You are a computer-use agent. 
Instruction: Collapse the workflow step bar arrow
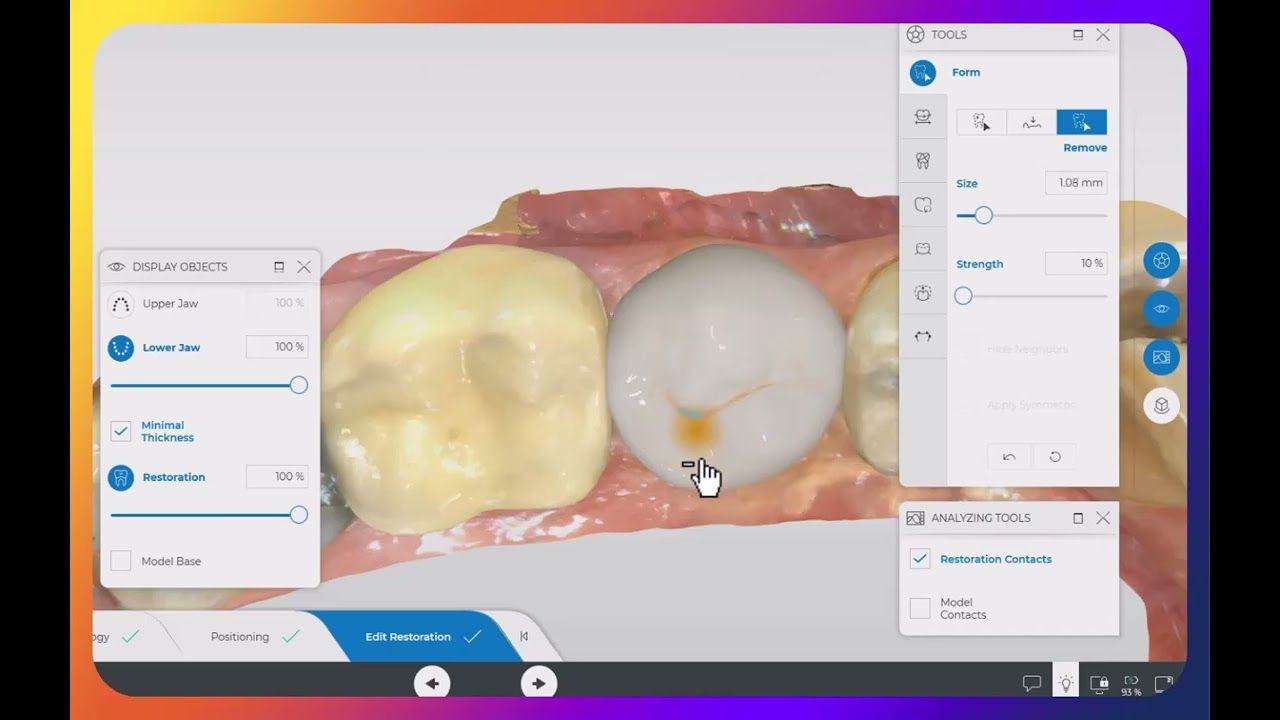point(524,636)
